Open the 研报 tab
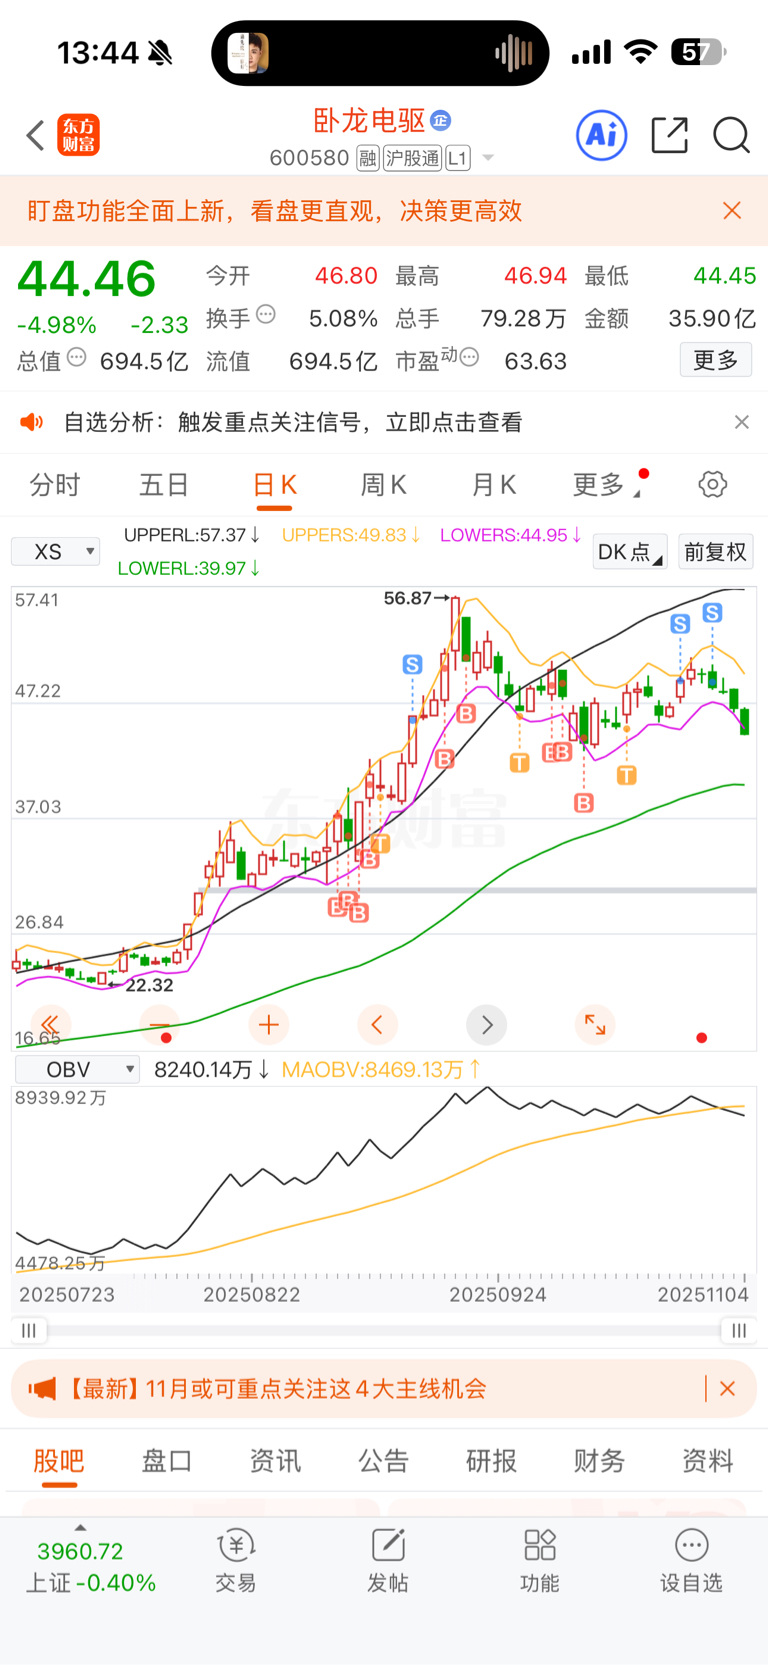This screenshot has width=768, height=1665. [x=491, y=1461]
